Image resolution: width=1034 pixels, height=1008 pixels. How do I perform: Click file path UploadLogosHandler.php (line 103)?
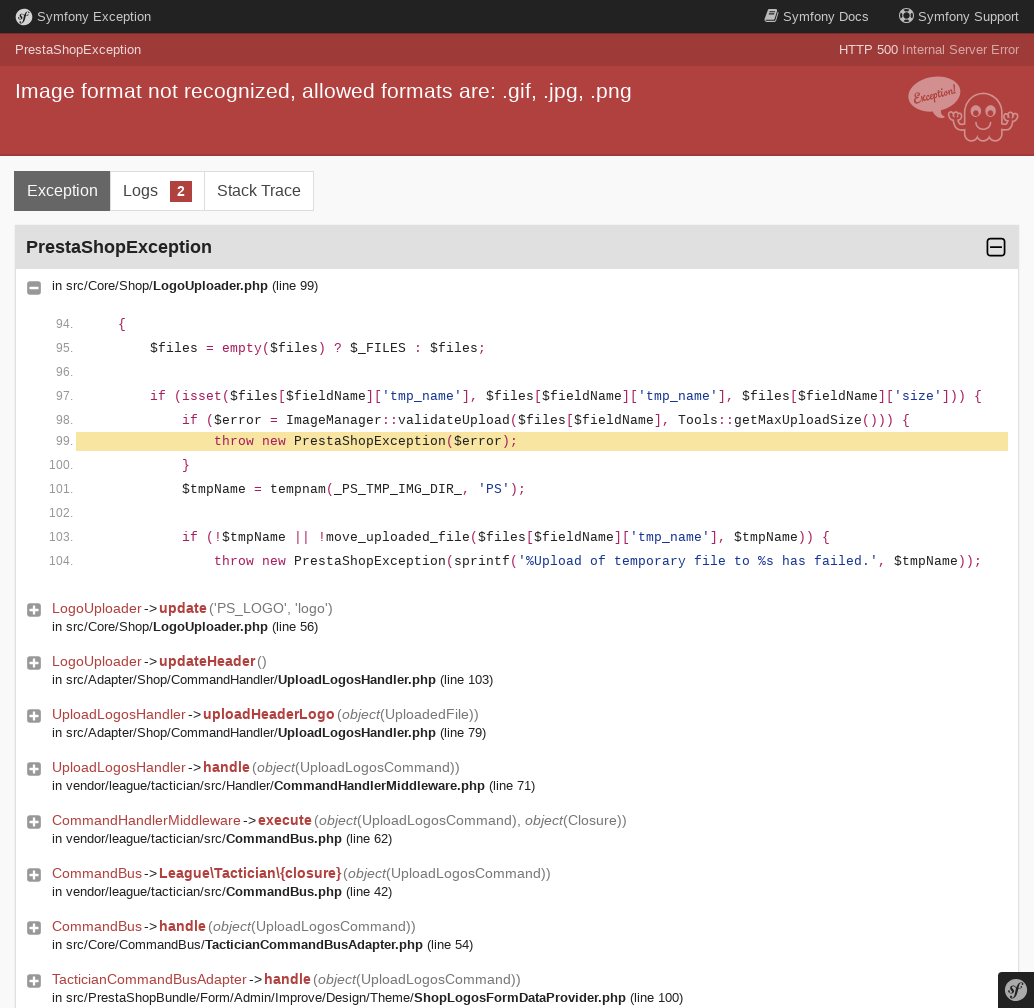tap(272, 680)
